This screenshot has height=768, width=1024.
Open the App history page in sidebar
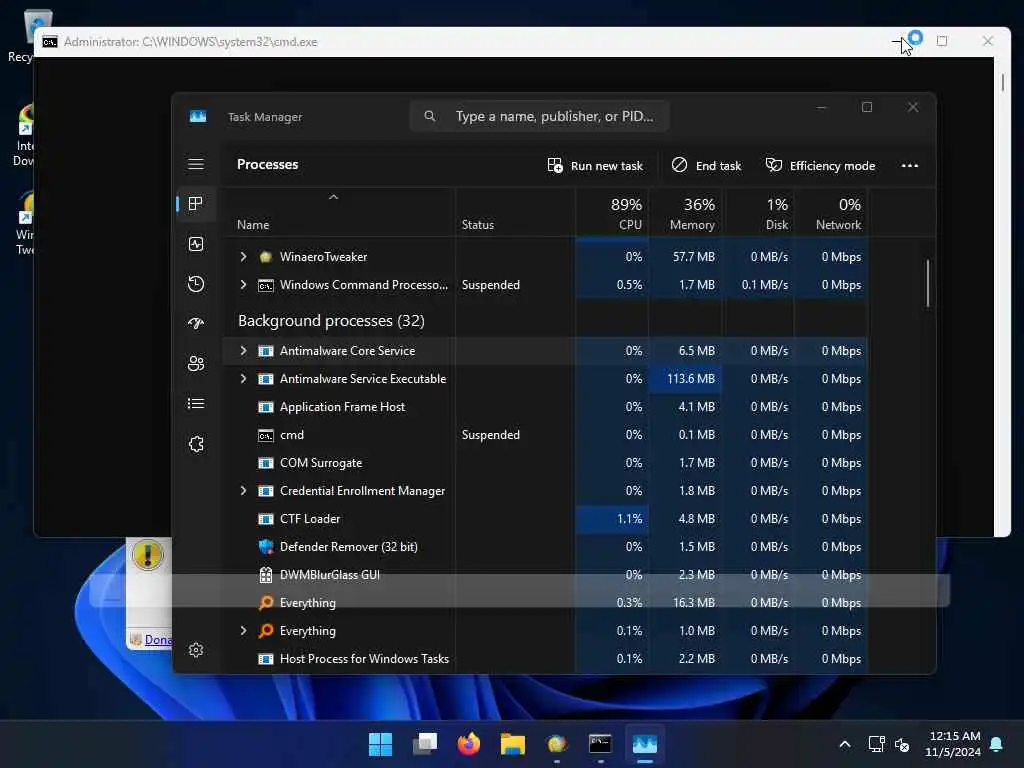196,284
